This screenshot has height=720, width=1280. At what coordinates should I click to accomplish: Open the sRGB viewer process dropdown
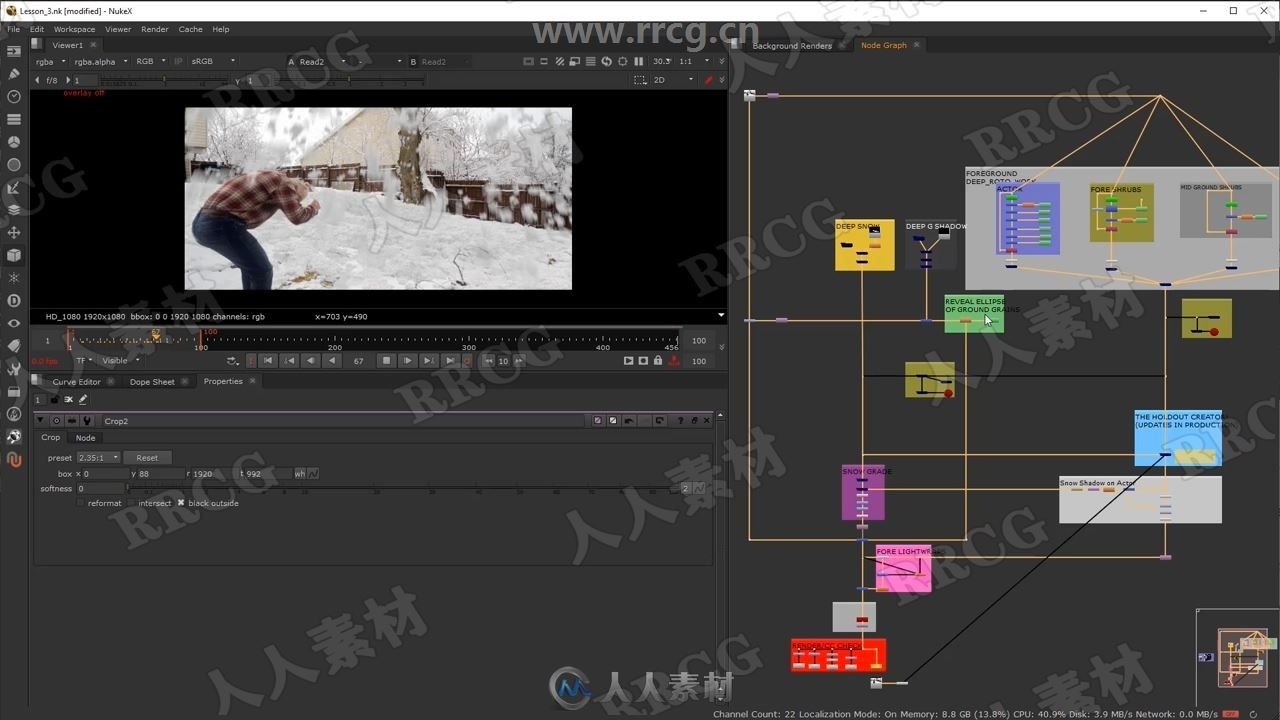point(214,61)
